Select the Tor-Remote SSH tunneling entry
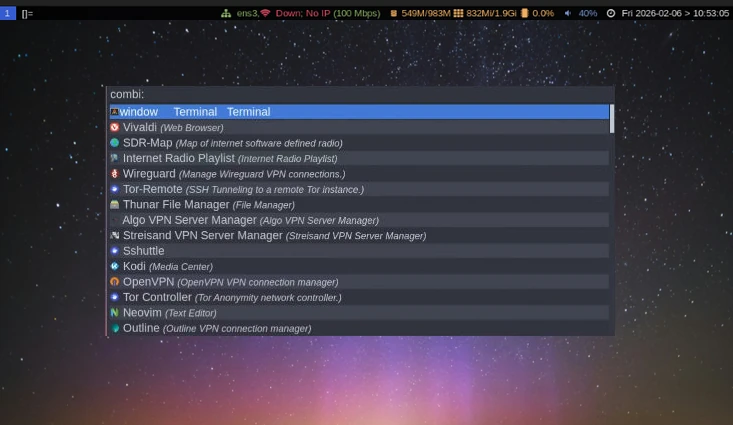The width and height of the screenshot is (733, 425). [x=359, y=189]
